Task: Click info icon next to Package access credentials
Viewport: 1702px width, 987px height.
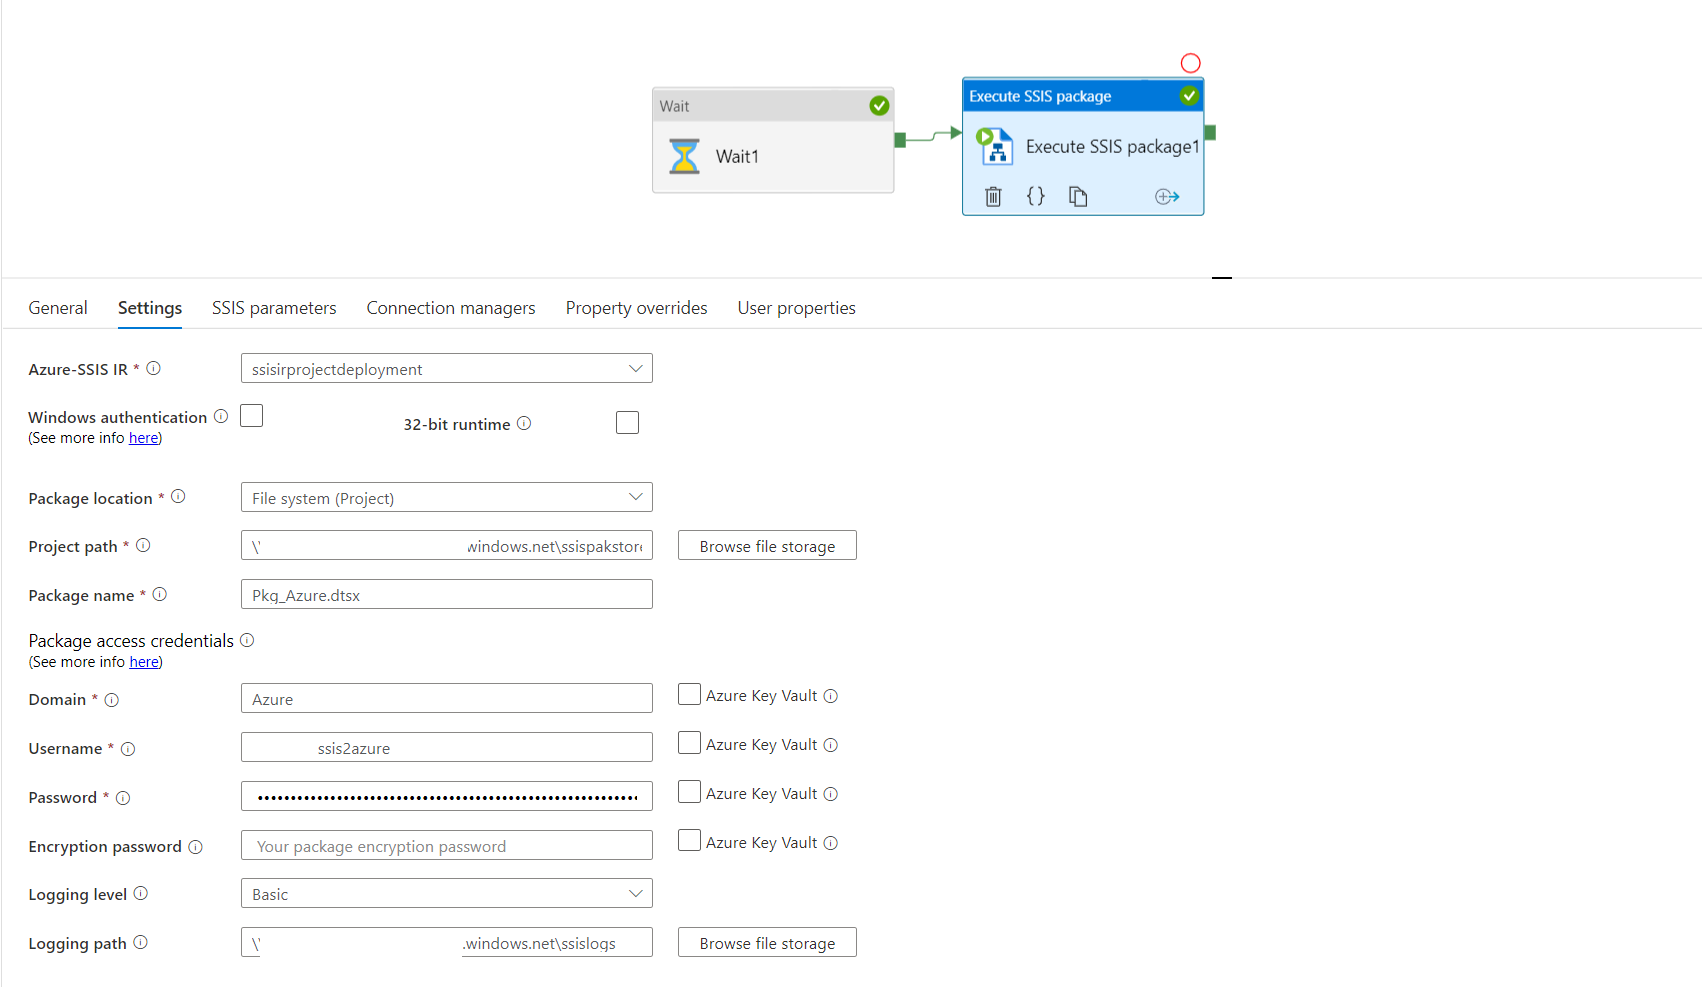Action: point(247,640)
